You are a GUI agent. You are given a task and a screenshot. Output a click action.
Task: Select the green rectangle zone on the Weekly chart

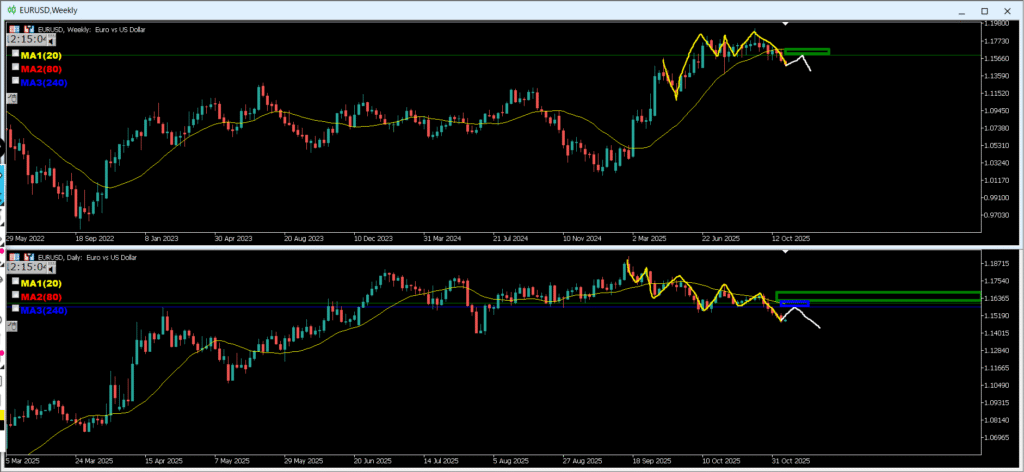(x=806, y=51)
